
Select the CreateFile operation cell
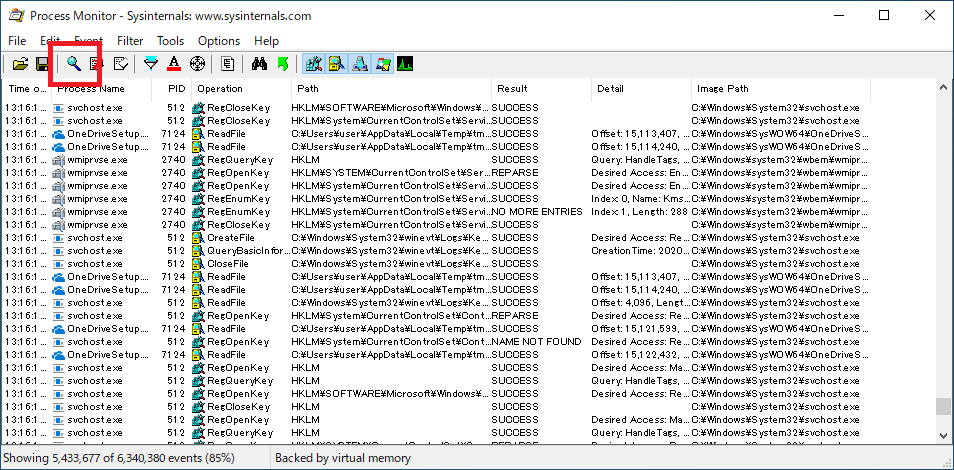tap(231, 238)
